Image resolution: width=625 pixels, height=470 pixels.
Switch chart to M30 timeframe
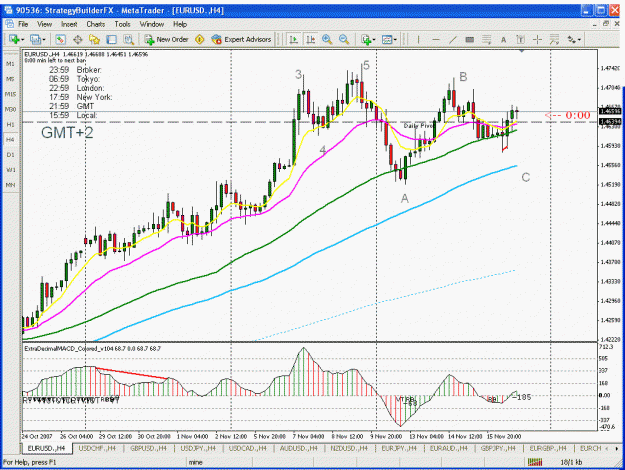tap(10, 109)
